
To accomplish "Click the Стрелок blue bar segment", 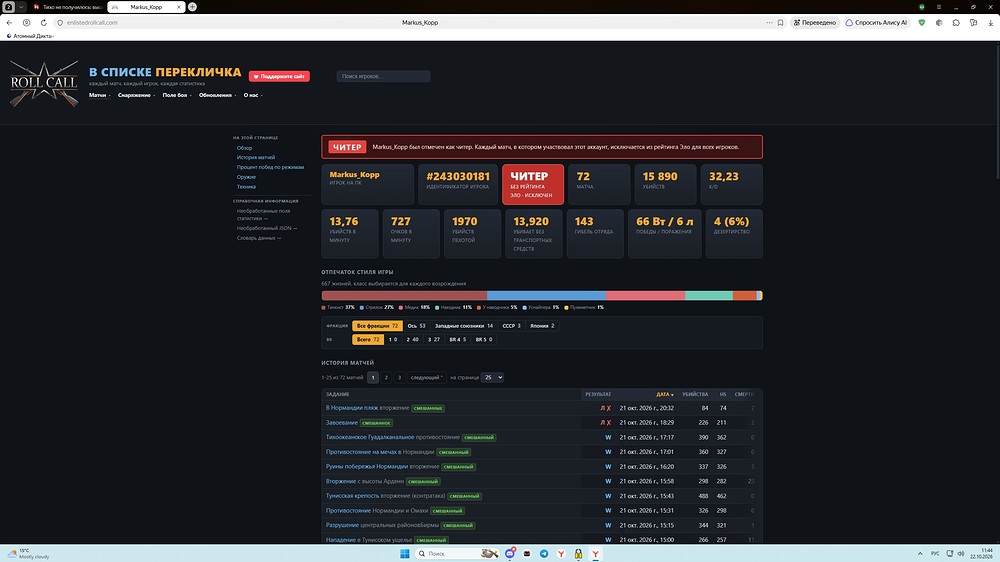I will tap(547, 295).
